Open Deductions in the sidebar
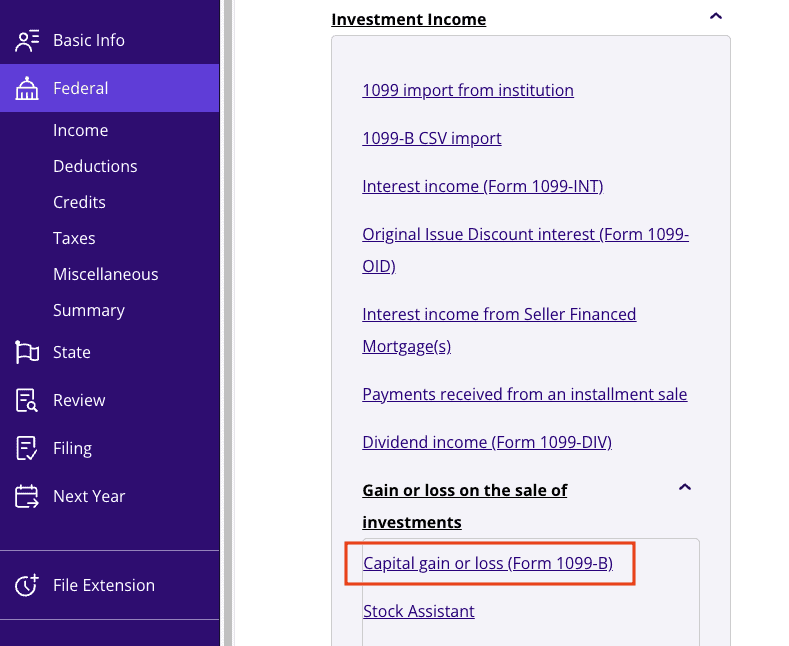The image size is (789, 646). click(95, 167)
